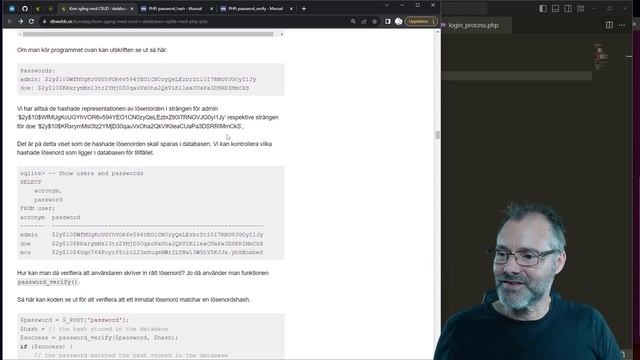The image size is (640, 360).
Task: Close the PHP password_hash Manual tab
Action: tap(211, 9)
